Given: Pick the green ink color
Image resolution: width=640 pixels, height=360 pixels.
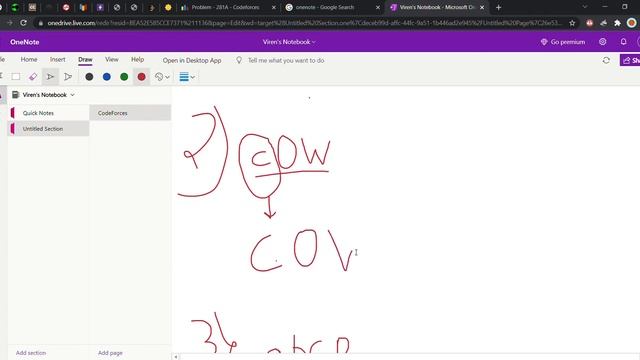Looking at the screenshot, I should pyautogui.click(x=124, y=77).
